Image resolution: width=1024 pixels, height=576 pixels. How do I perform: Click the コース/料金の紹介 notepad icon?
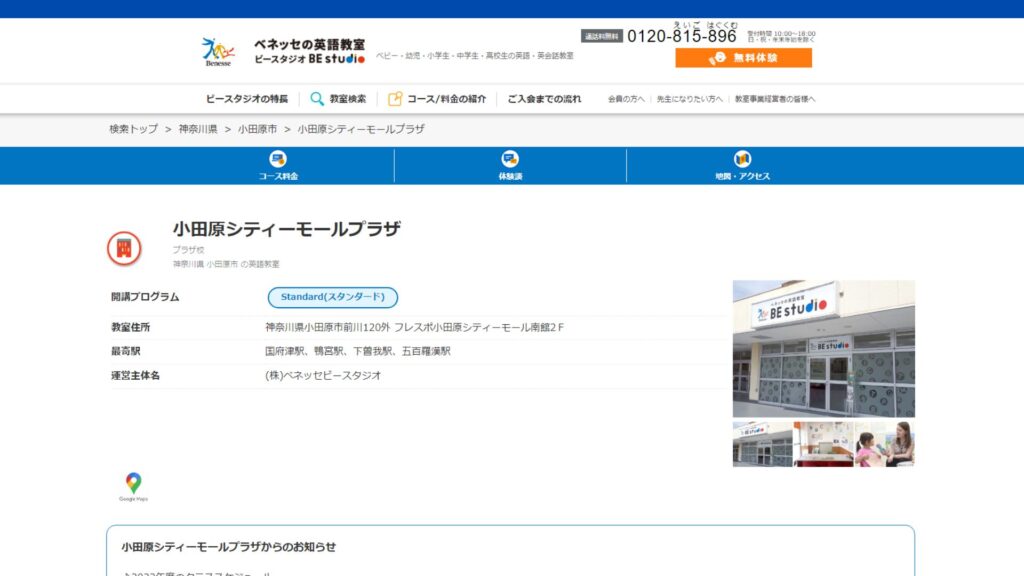(x=394, y=99)
